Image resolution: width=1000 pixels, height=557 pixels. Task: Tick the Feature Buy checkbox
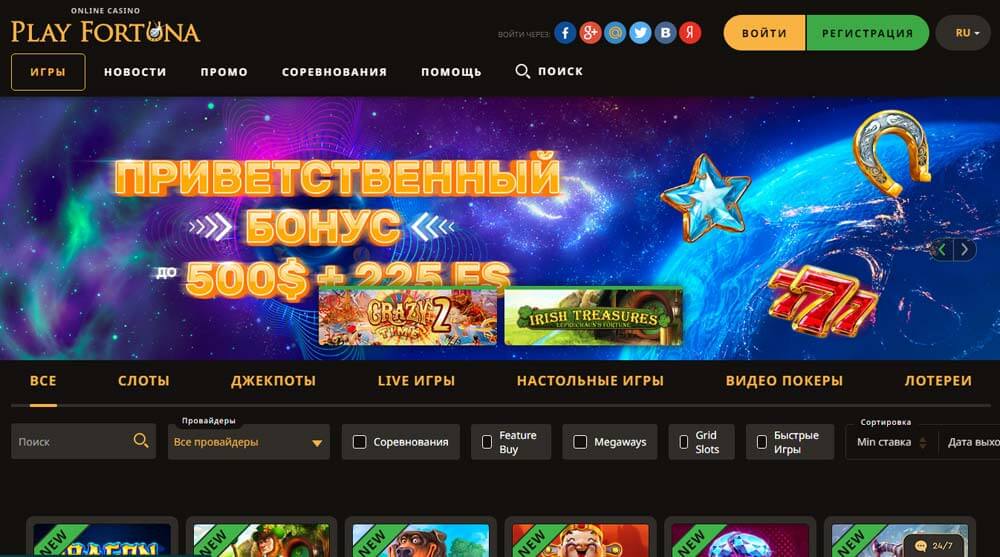point(487,442)
